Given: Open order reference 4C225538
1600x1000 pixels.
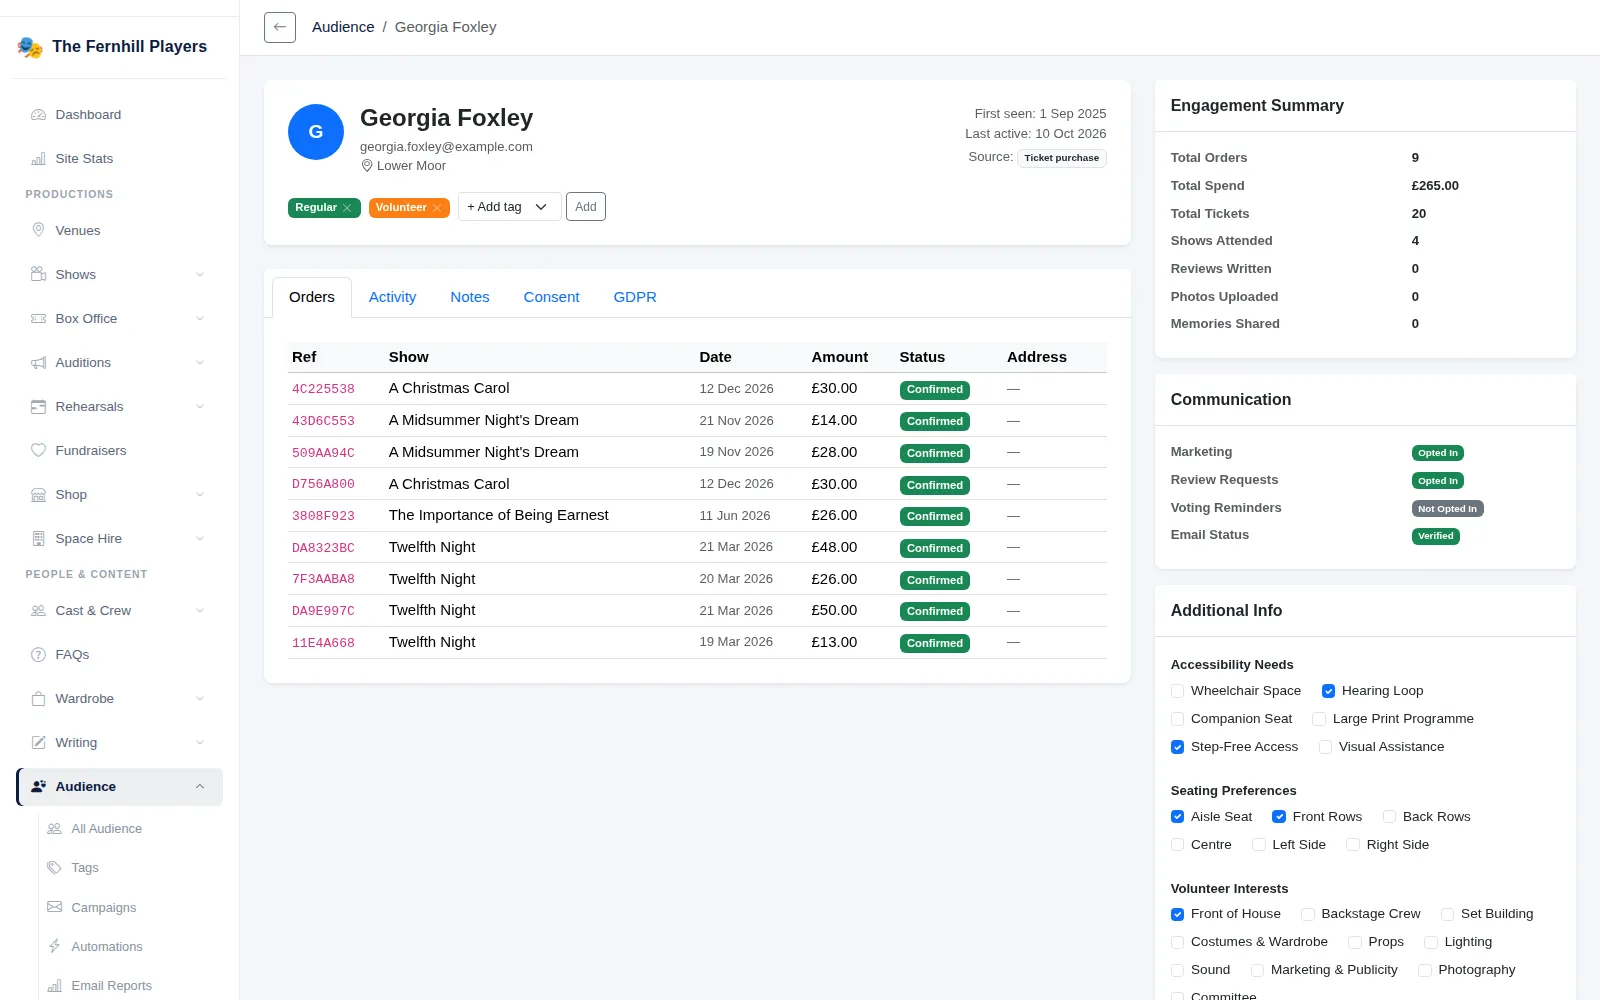Looking at the screenshot, I should 323,389.
